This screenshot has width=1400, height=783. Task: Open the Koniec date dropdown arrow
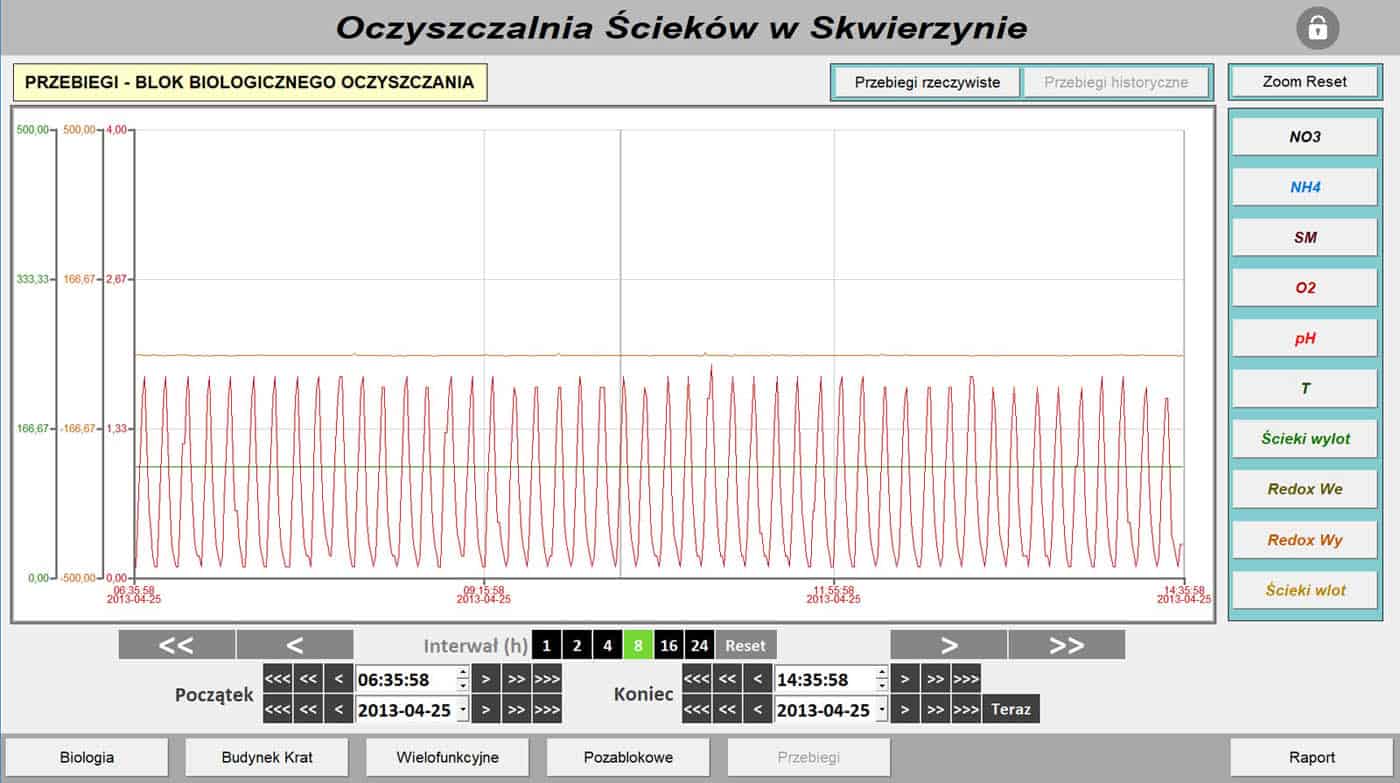tap(880, 710)
